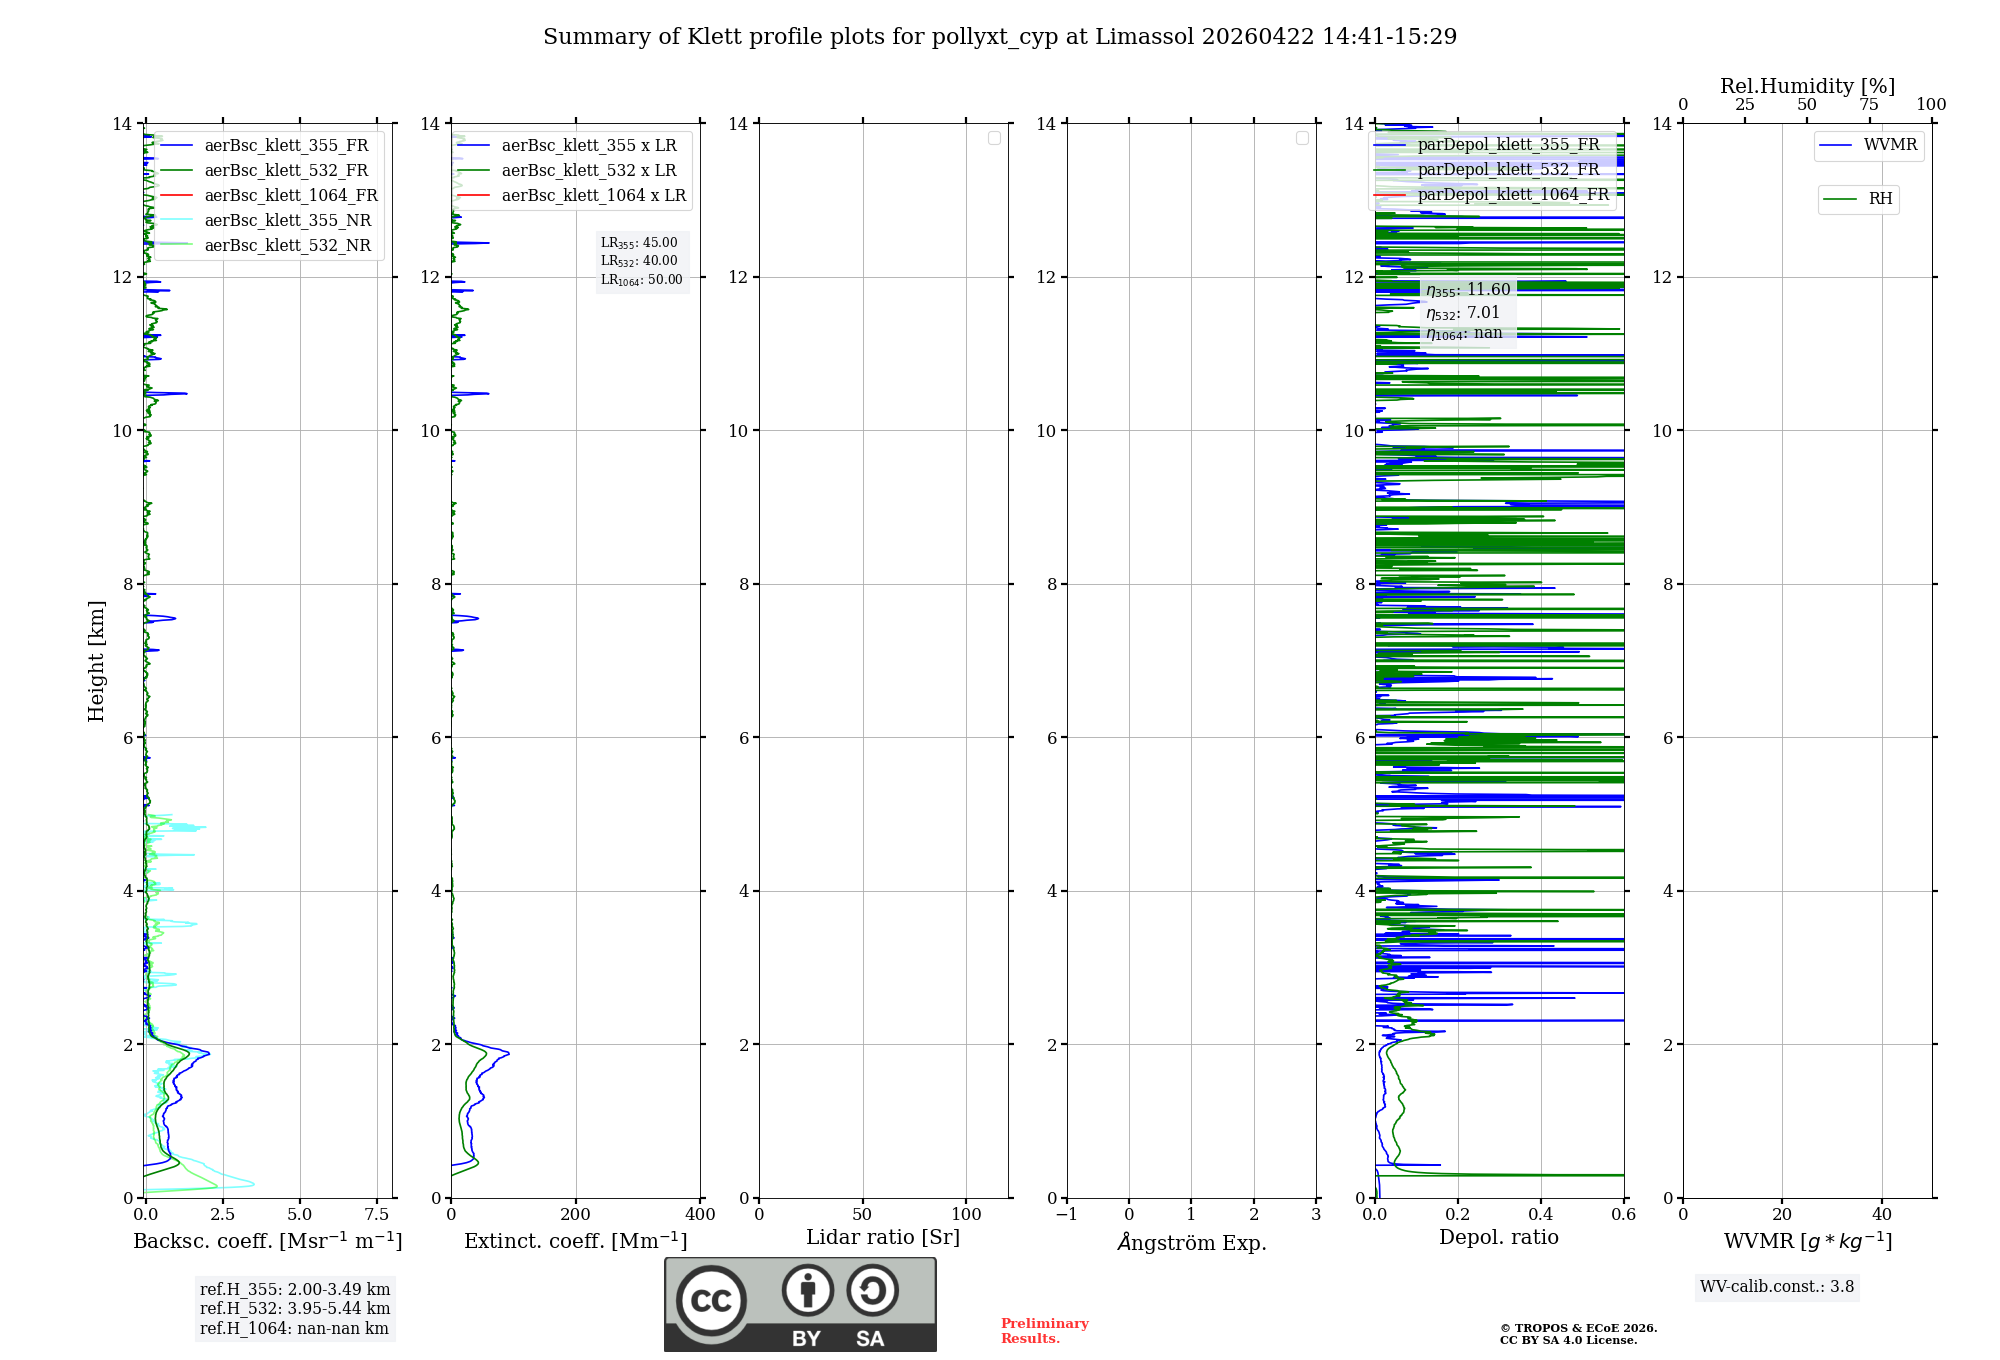Click the parDepol_klett_355_FR legend label
The width and height of the screenshot is (2000, 1360).
tap(1508, 145)
